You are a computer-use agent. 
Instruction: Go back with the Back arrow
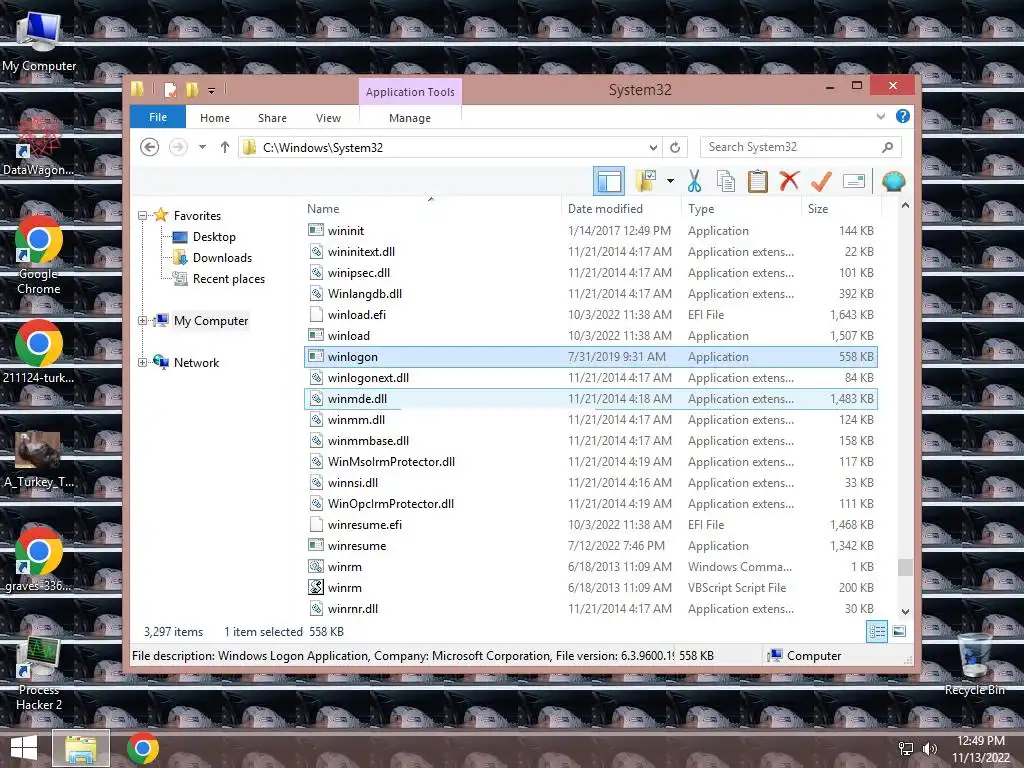(150, 148)
